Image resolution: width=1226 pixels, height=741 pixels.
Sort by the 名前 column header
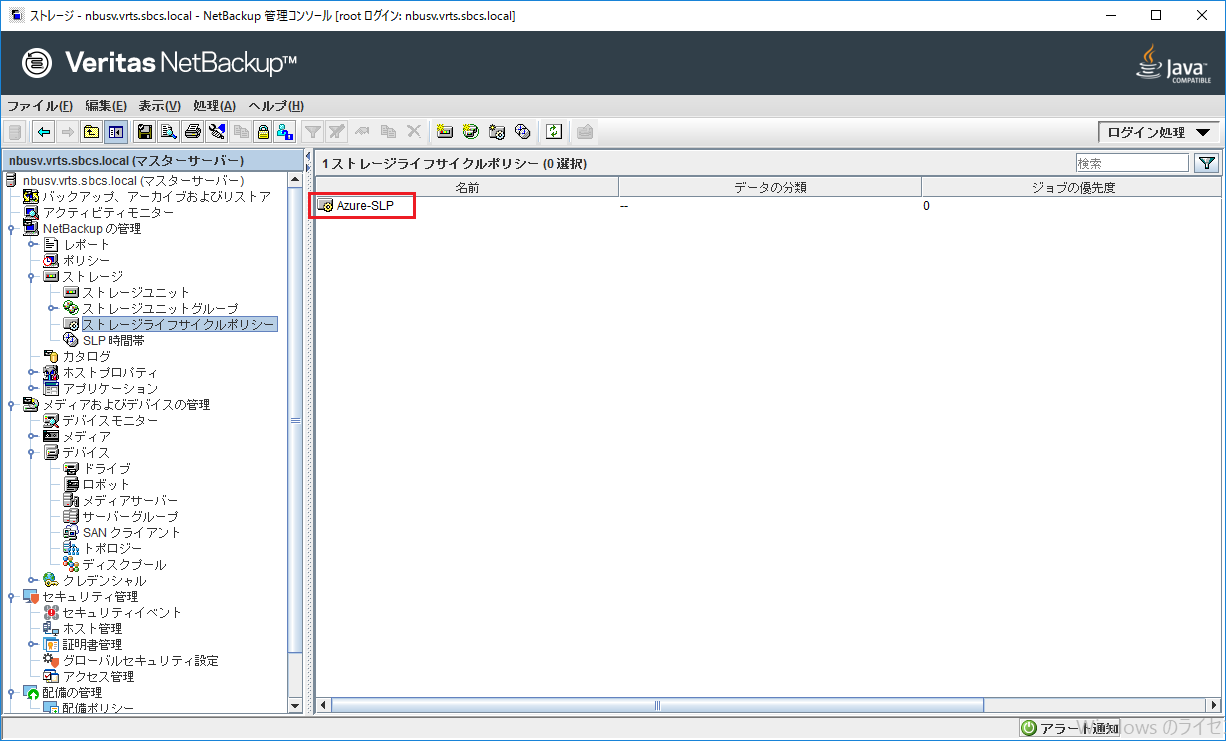467,187
